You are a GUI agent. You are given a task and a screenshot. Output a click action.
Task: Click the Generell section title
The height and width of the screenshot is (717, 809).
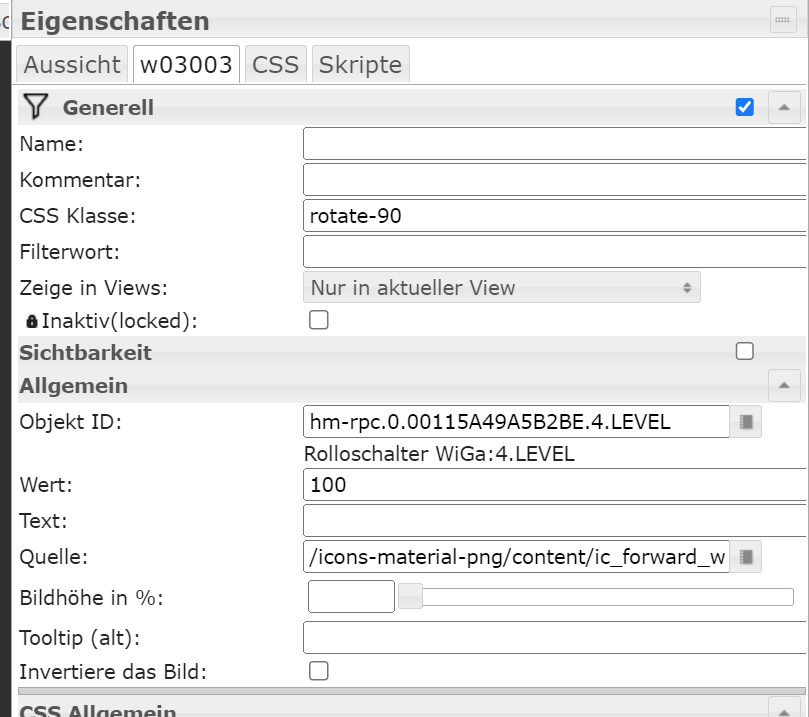tap(108, 107)
